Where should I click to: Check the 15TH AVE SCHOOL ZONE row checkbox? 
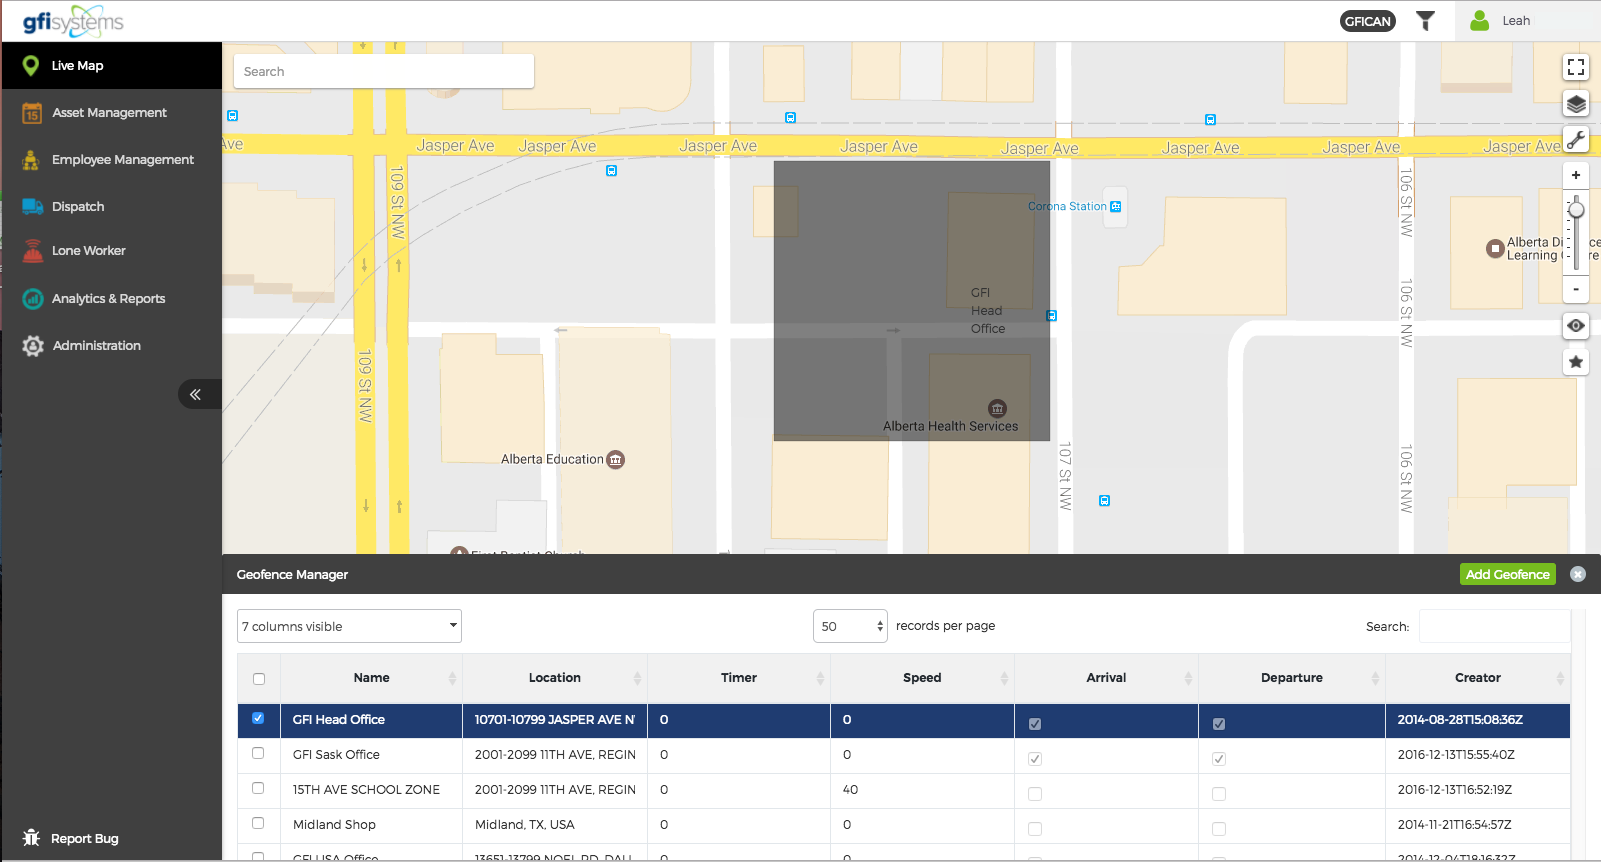tap(258, 788)
